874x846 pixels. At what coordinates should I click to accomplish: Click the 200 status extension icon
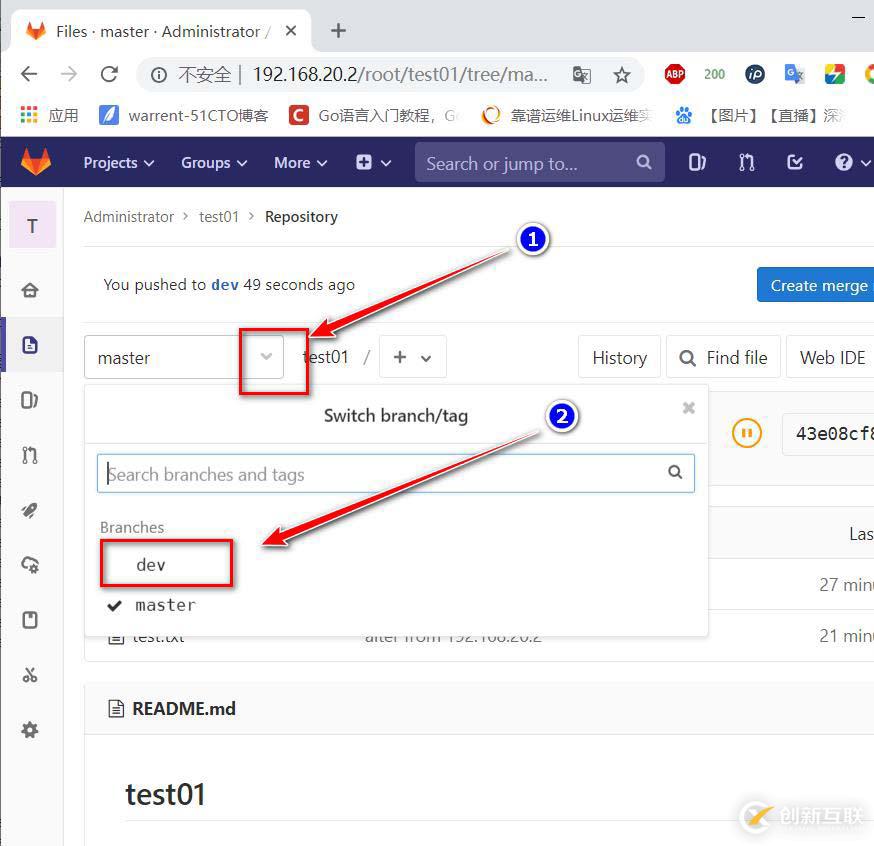pyautogui.click(x=715, y=74)
